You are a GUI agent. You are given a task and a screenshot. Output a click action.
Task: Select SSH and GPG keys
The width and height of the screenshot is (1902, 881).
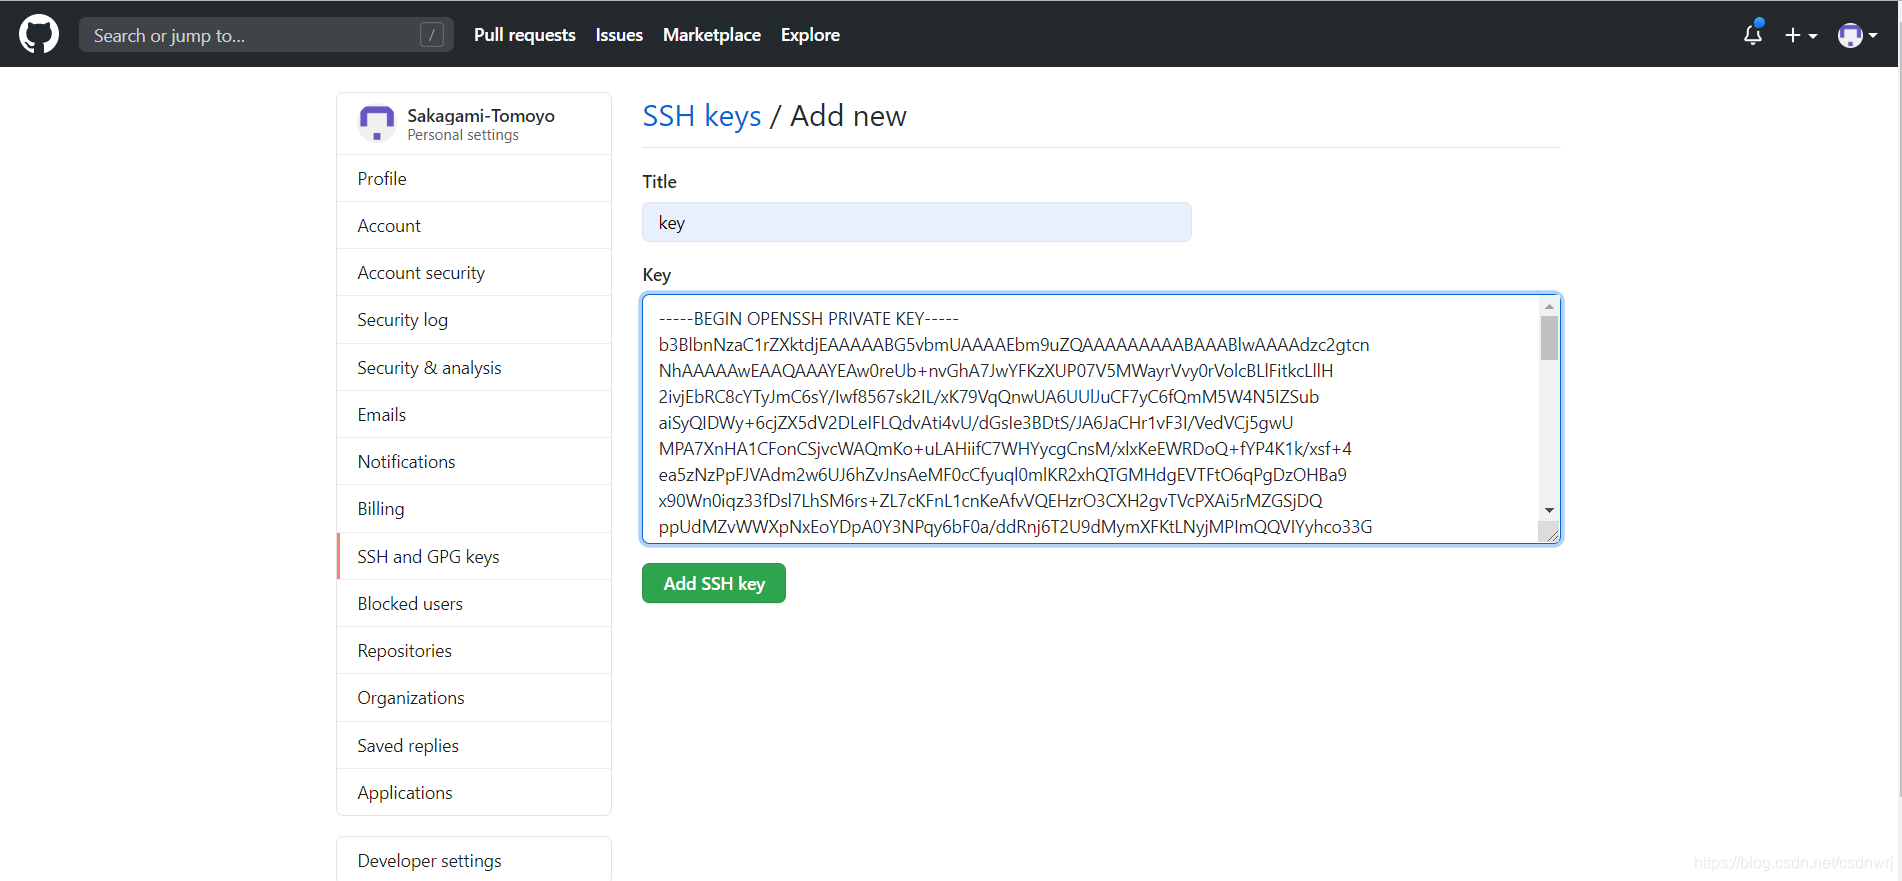474,557
